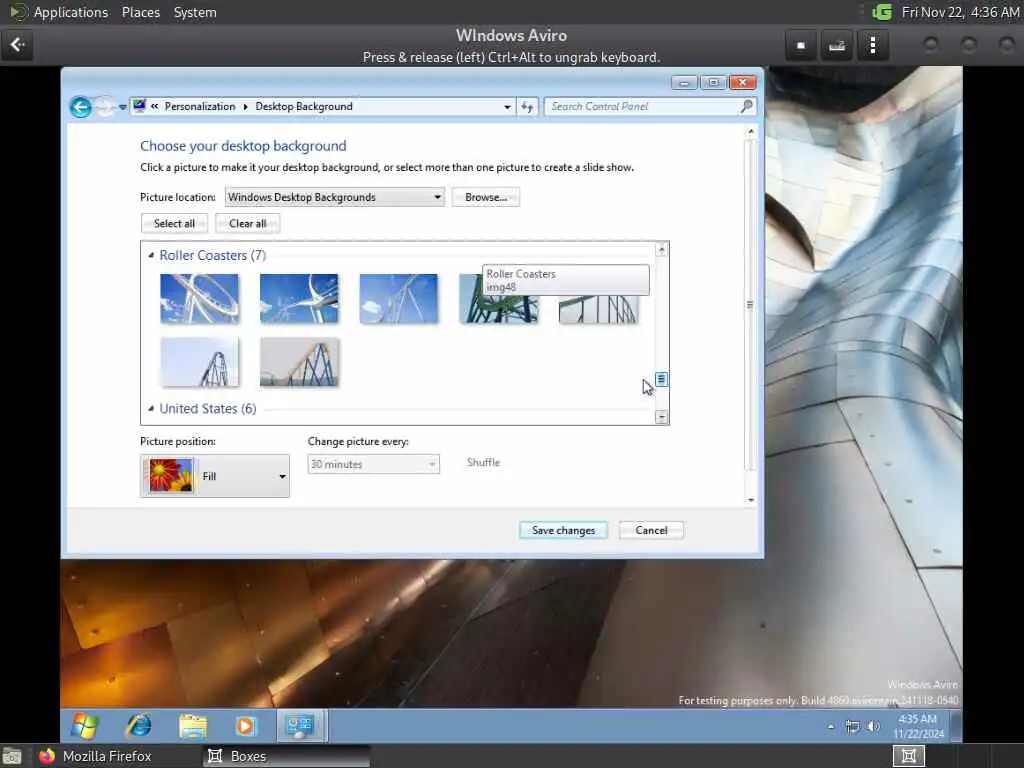Select the third roller coaster wallpaper
This screenshot has width=1024, height=768.
pyautogui.click(x=398, y=298)
